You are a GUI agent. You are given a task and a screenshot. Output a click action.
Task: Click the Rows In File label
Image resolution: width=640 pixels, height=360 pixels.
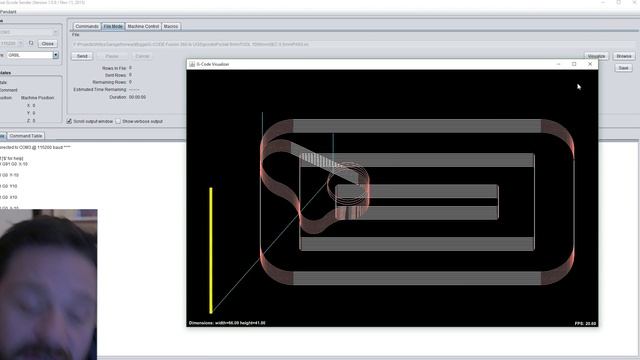pos(114,68)
